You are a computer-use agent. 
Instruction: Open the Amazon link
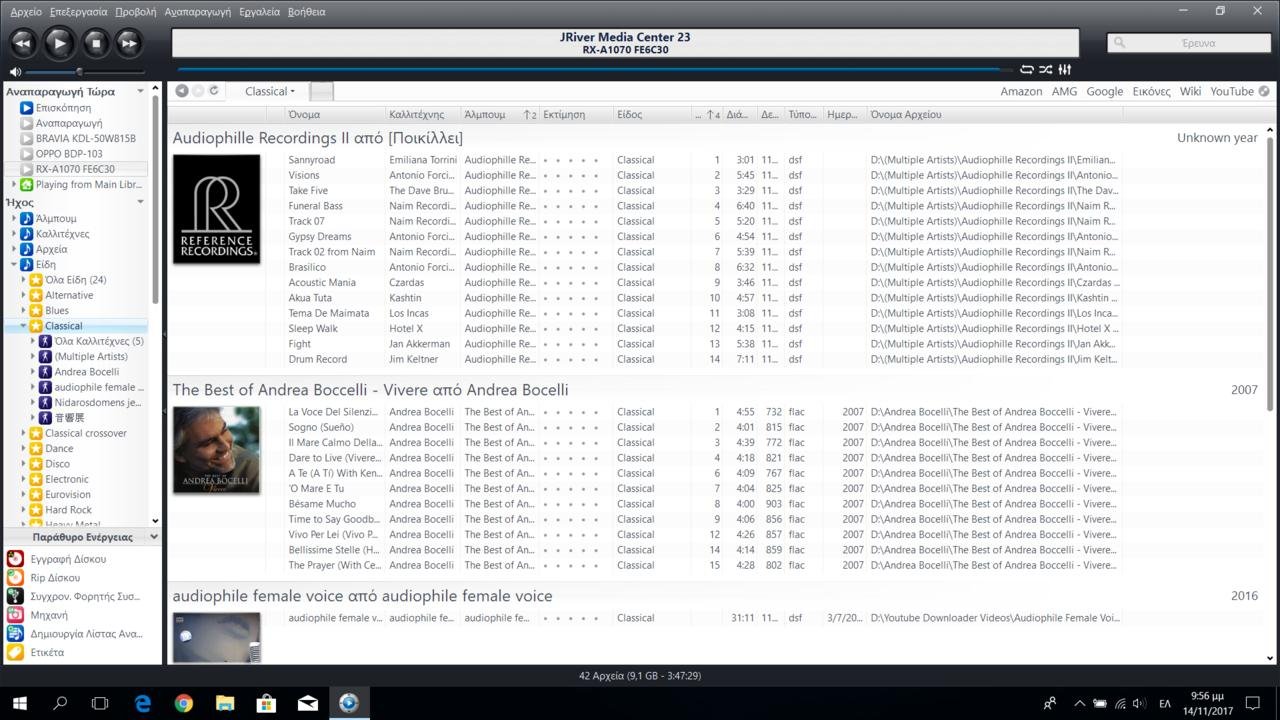coord(1021,91)
